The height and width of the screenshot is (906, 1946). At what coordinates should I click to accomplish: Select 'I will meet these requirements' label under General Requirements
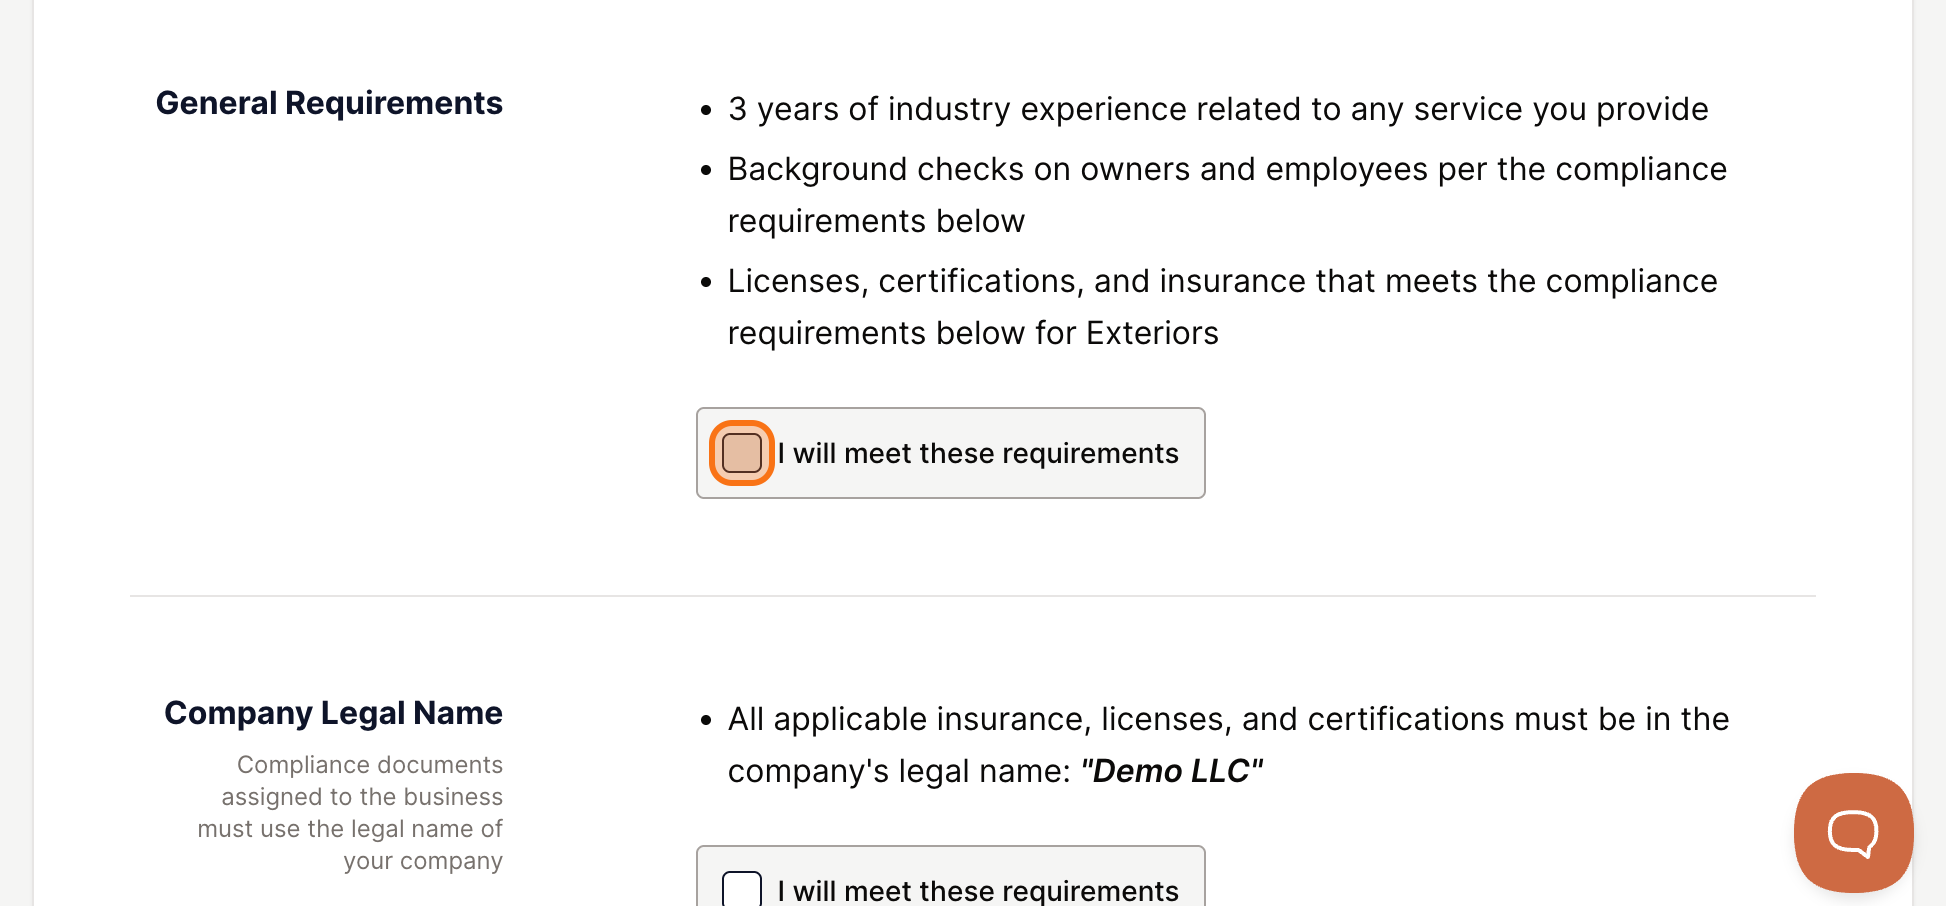(978, 453)
